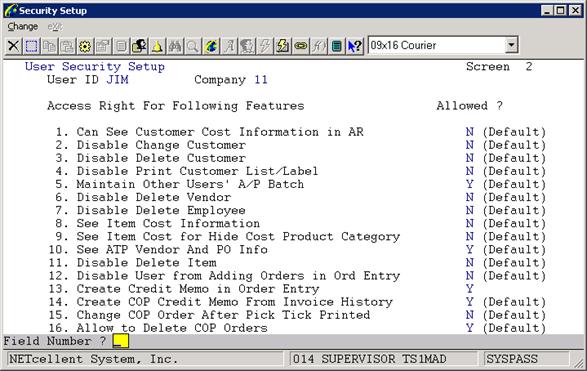Click the grayed-out eXit menu
This screenshot has width=587, height=371.
tap(55, 27)
